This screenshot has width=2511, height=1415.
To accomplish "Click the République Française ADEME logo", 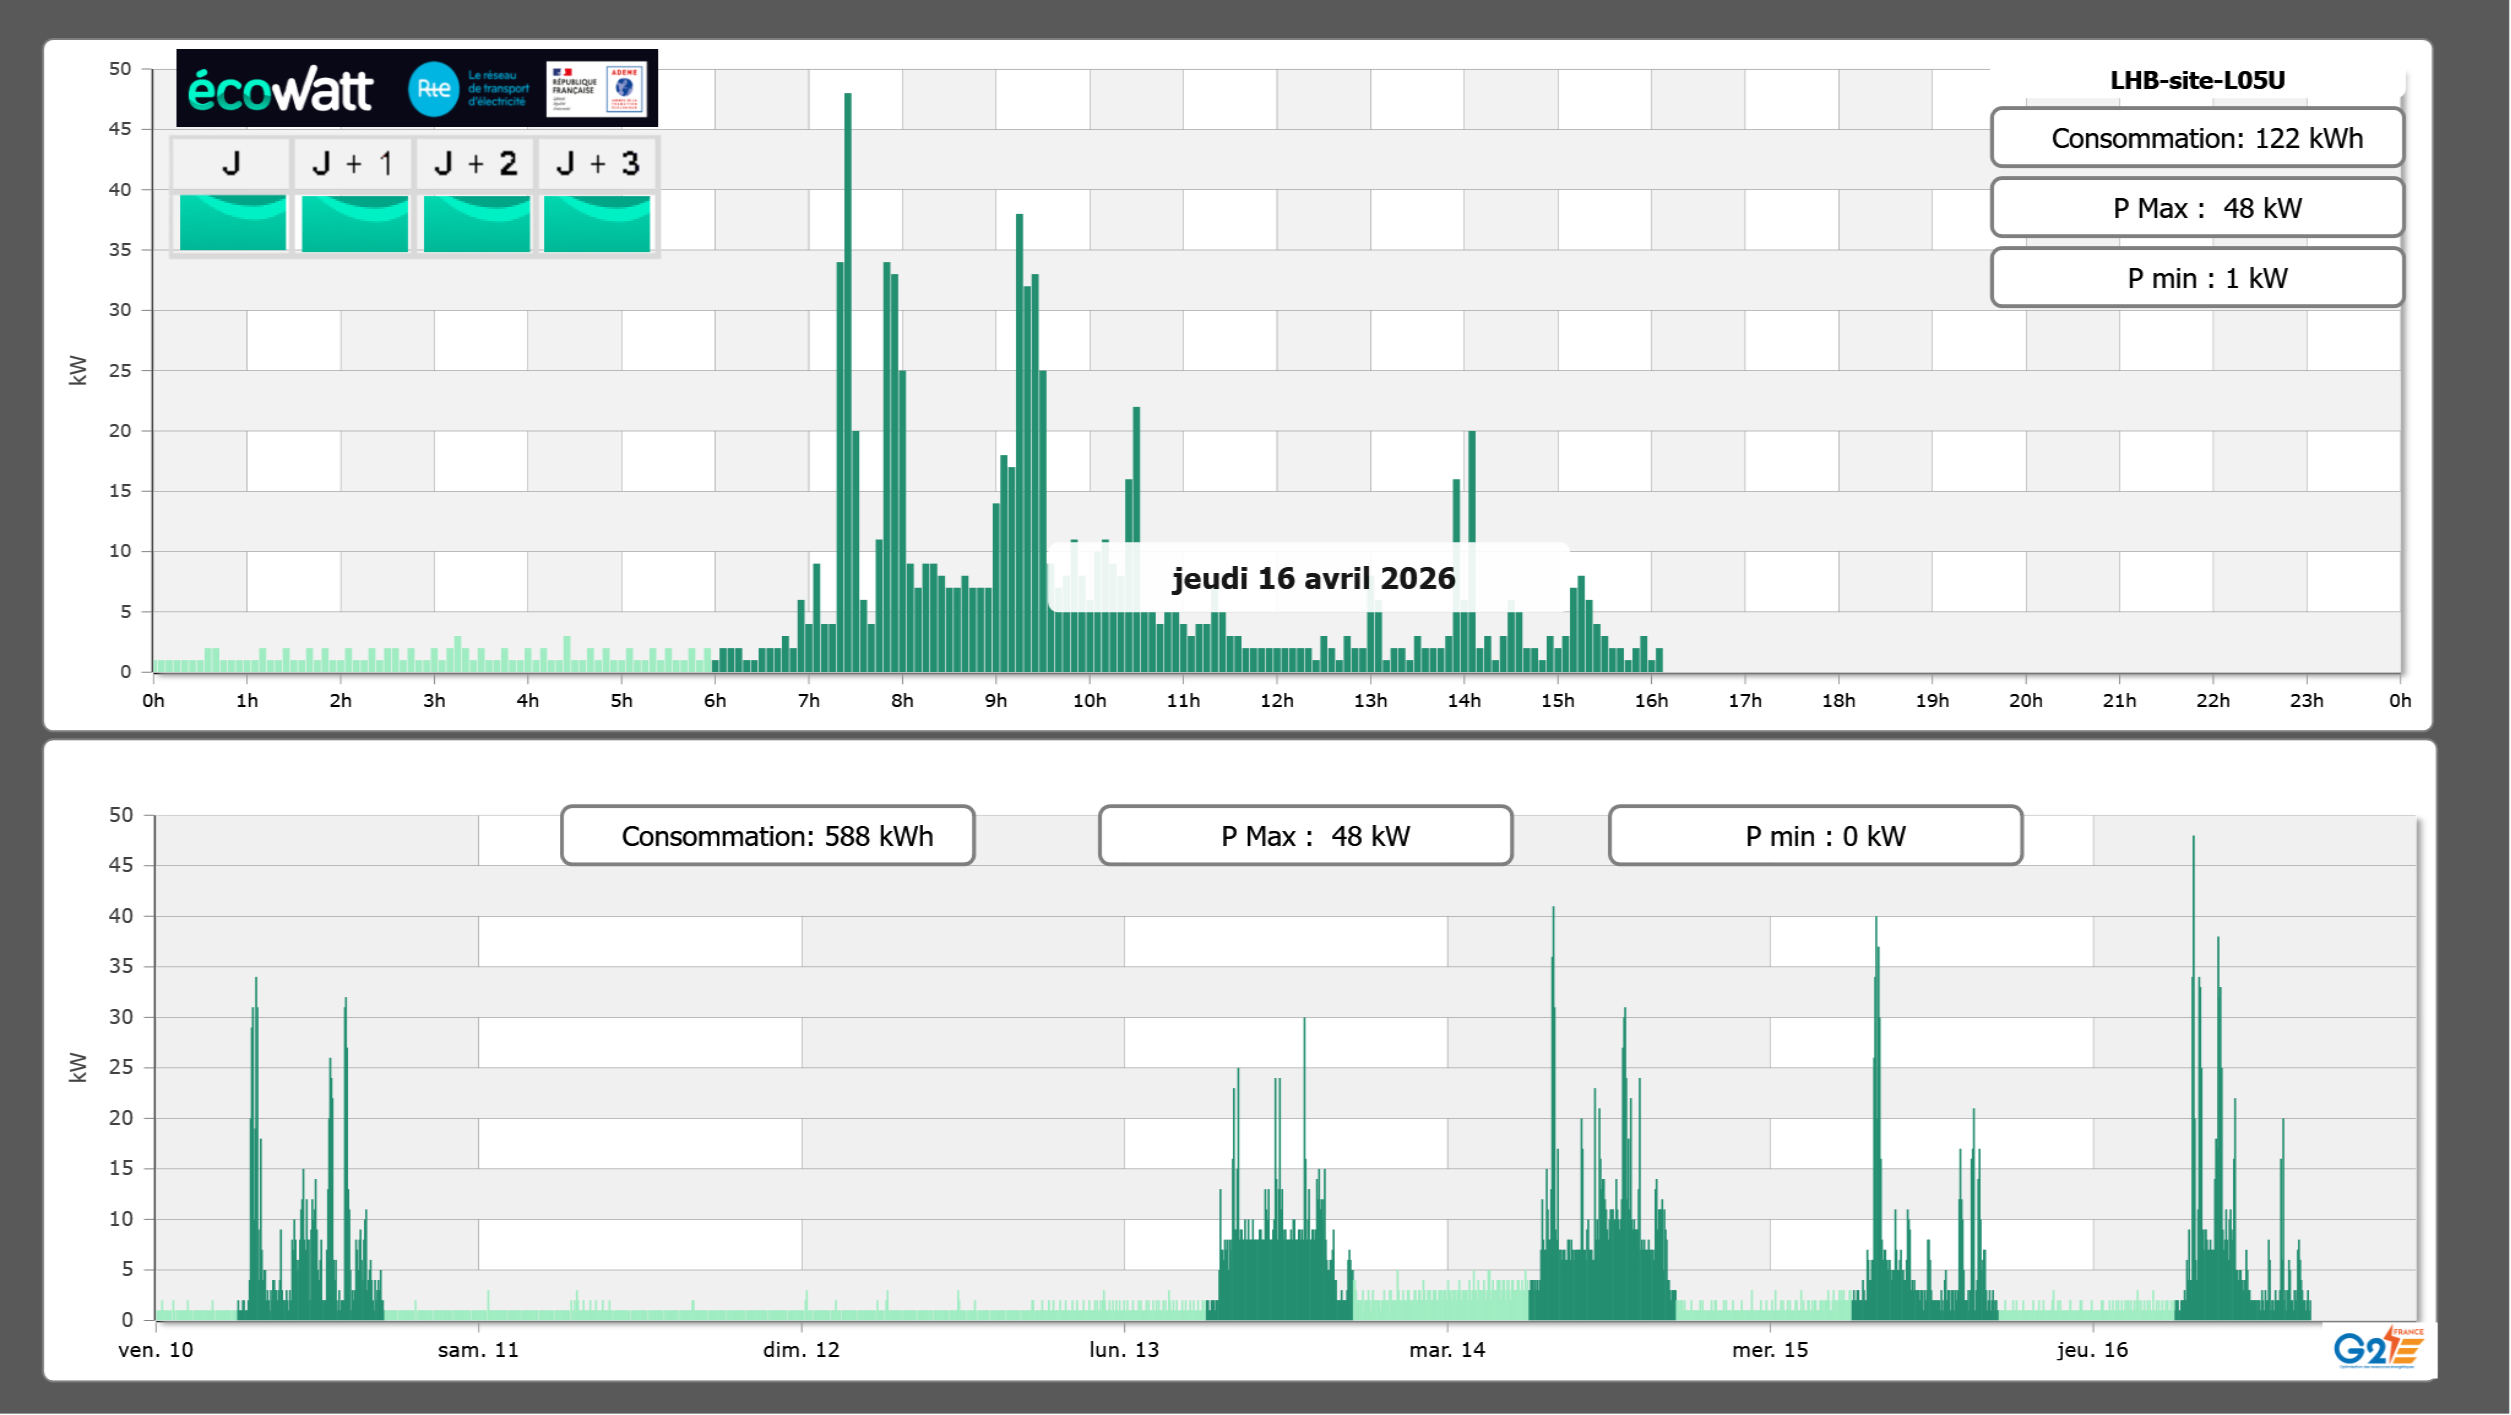I will (x=596, y=89).
